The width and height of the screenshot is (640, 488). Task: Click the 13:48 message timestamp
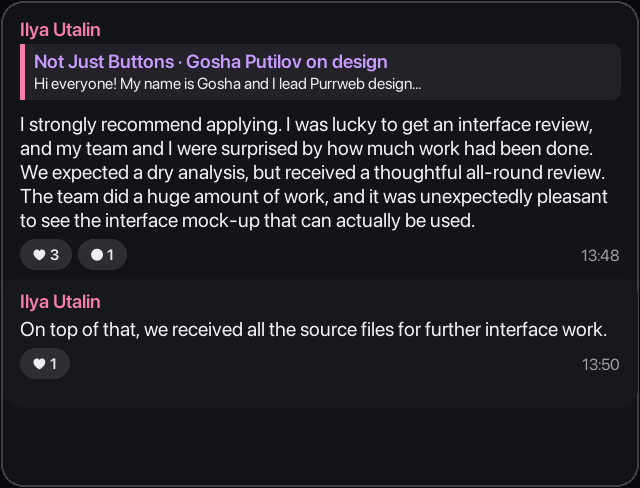point(600,256)
